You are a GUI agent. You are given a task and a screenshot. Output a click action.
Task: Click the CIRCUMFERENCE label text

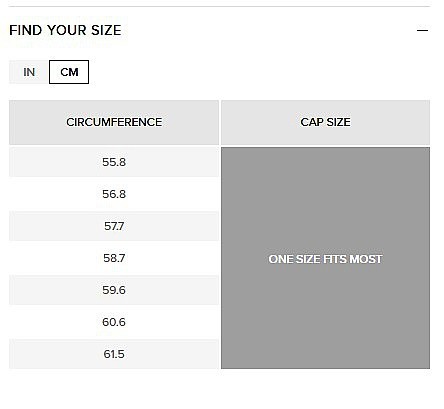pos(114,122)
